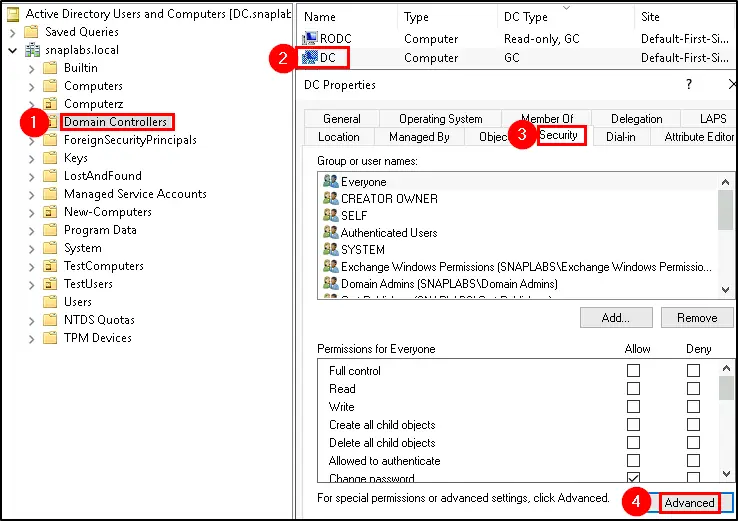Viewport: 738px width, 521px height.
Task: Click the System folder icon
Action: click(50, 248)
